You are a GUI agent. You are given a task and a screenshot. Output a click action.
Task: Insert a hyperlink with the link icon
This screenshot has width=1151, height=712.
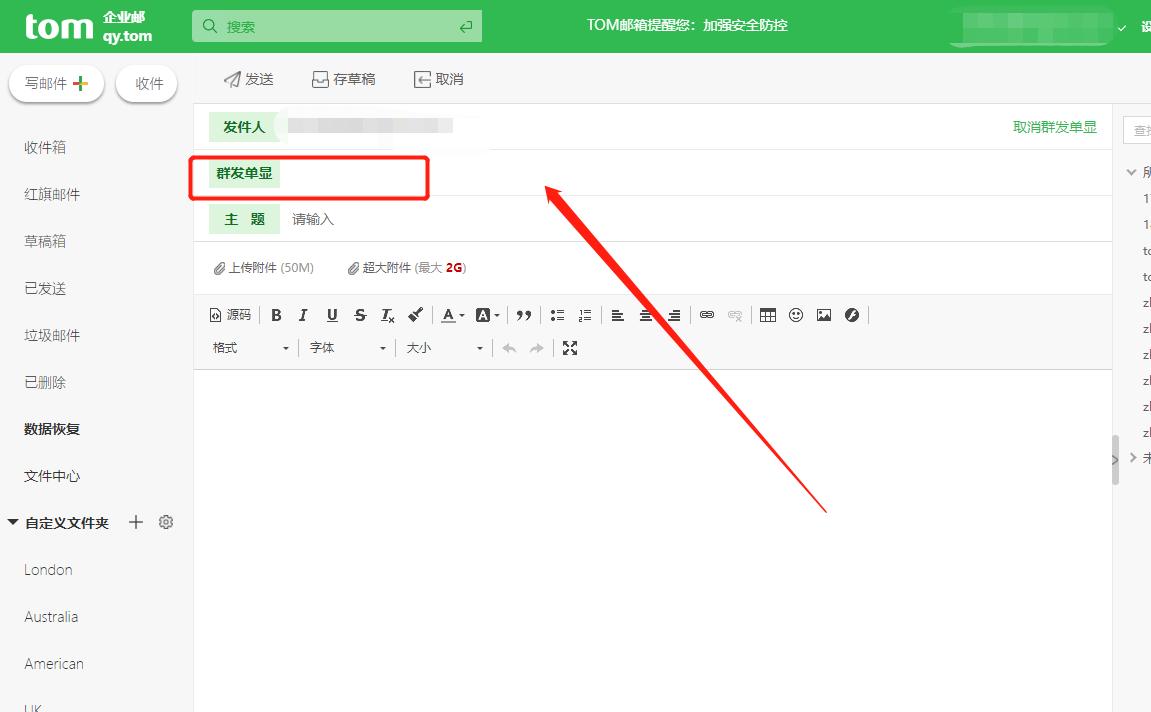click(706, 314)
